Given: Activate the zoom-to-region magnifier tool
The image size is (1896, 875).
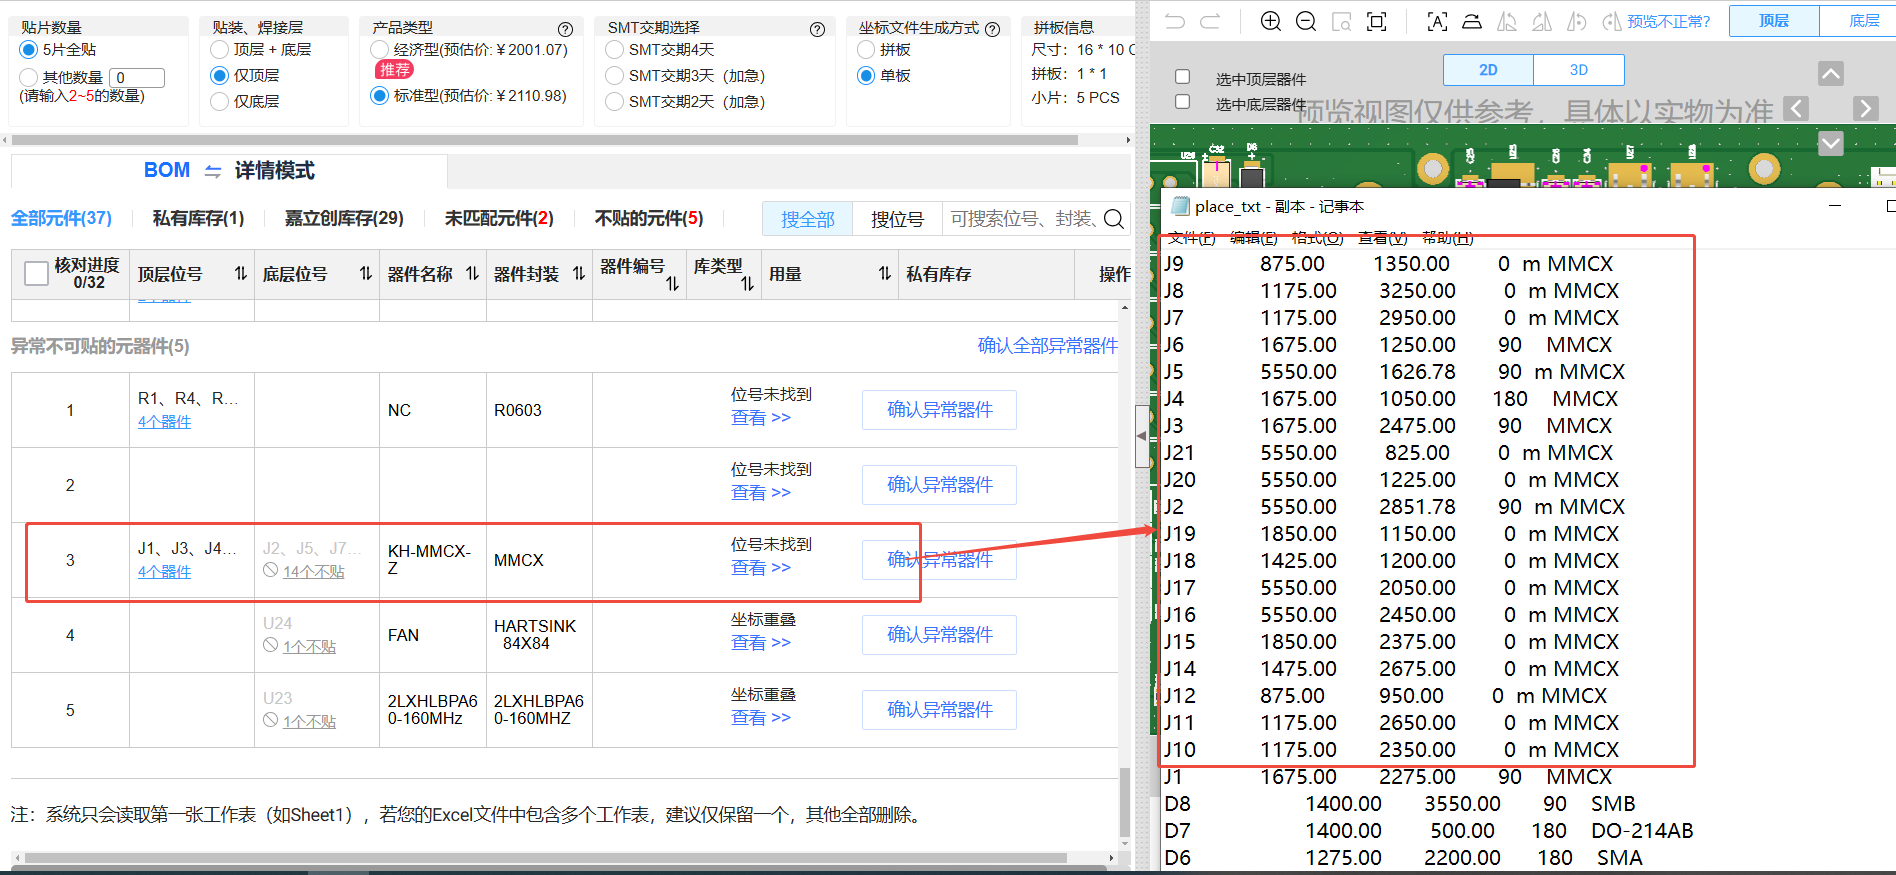Looking at the screenshot, I should click(x=1341, y=21).
